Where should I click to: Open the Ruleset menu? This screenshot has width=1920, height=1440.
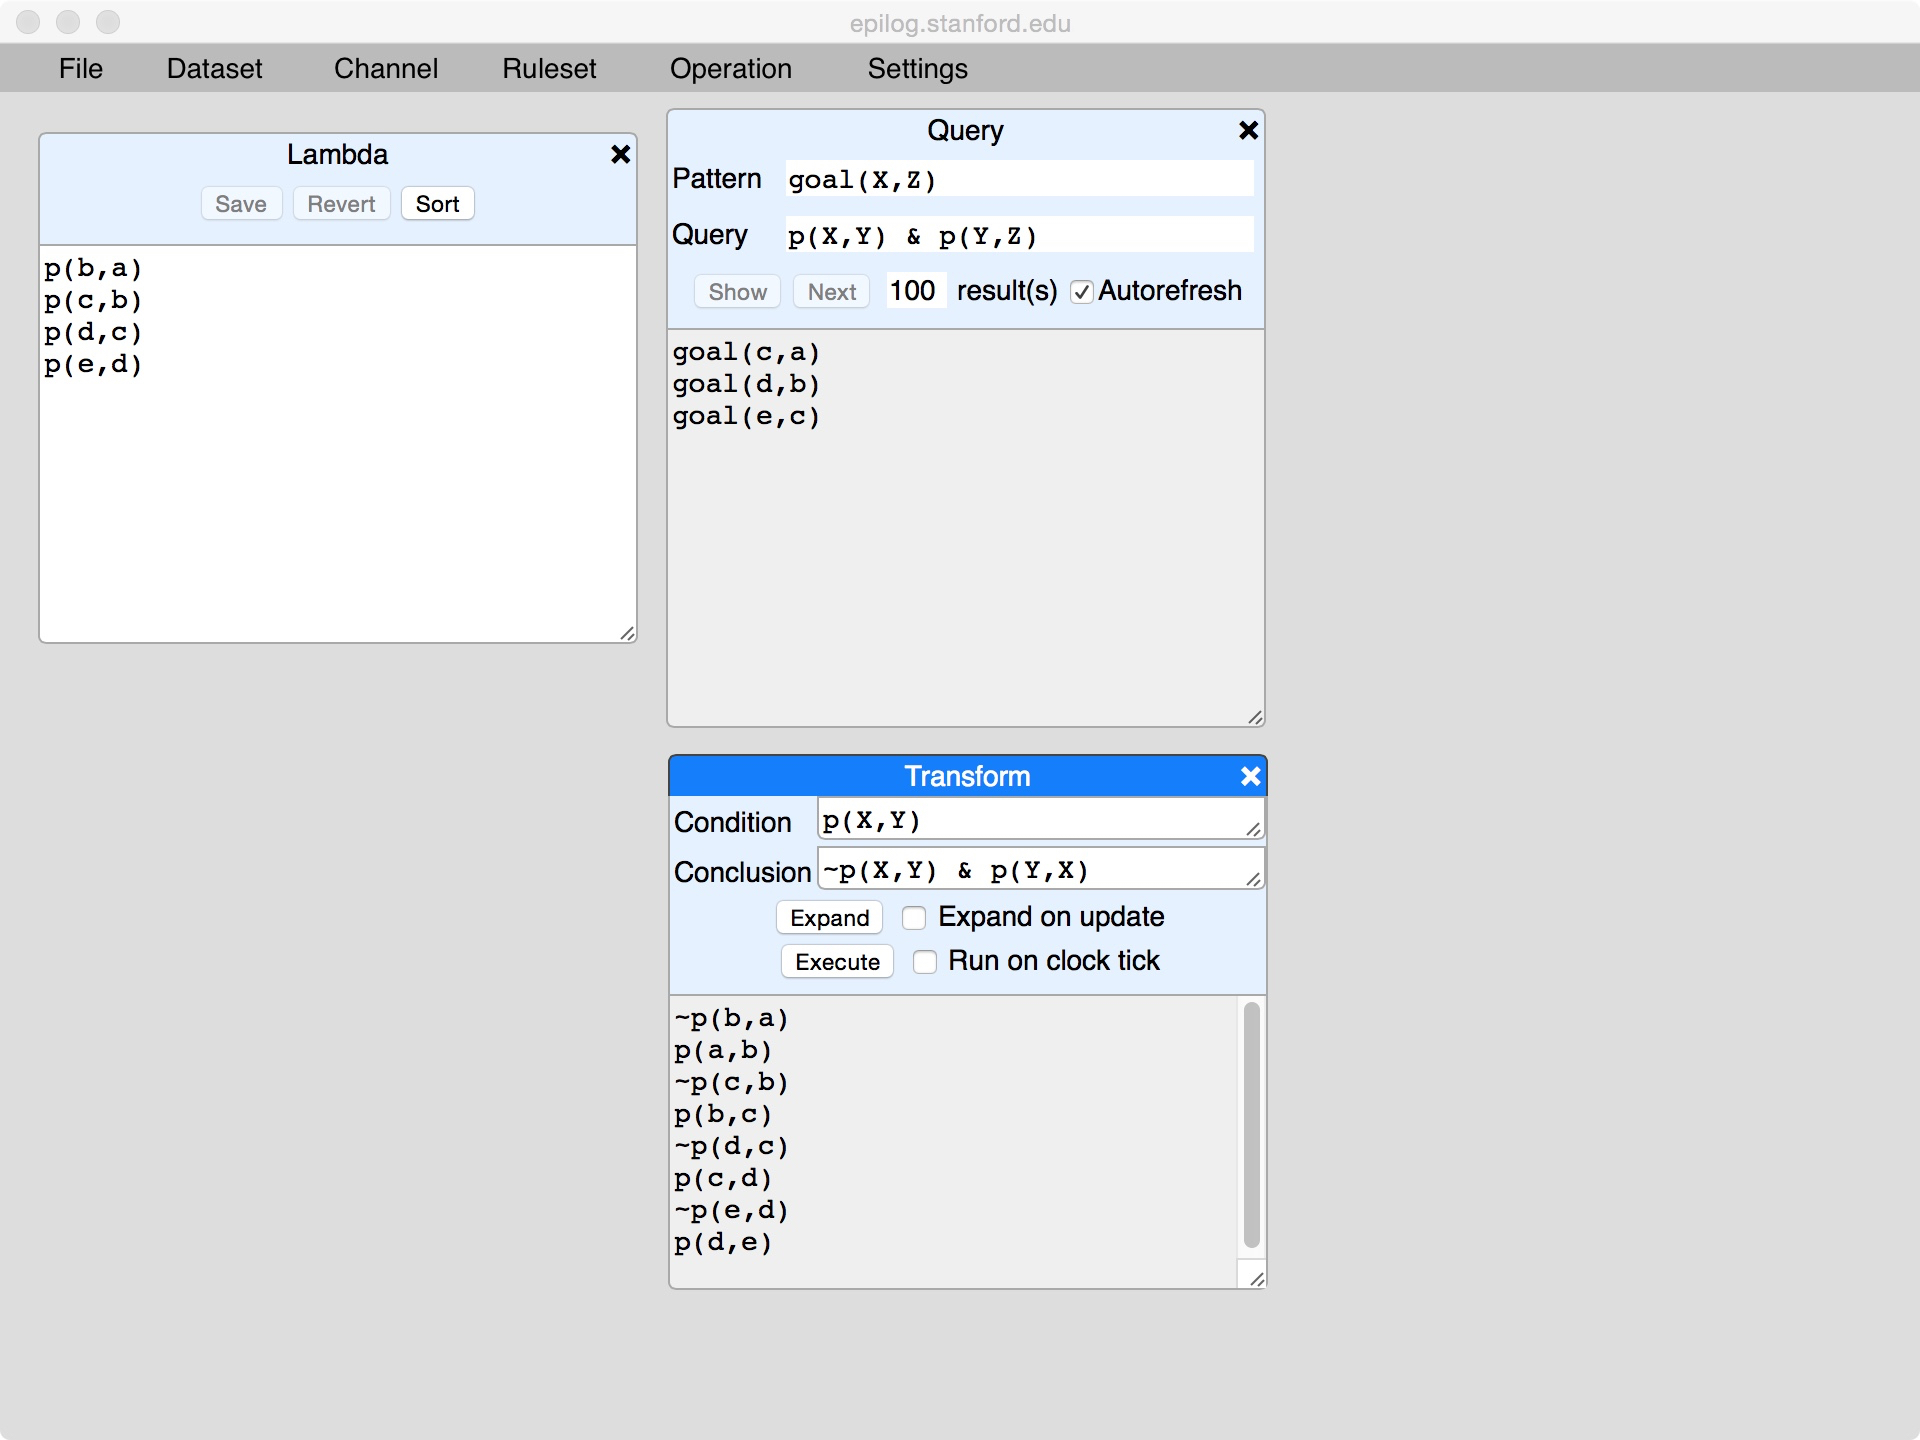[549, 68]
